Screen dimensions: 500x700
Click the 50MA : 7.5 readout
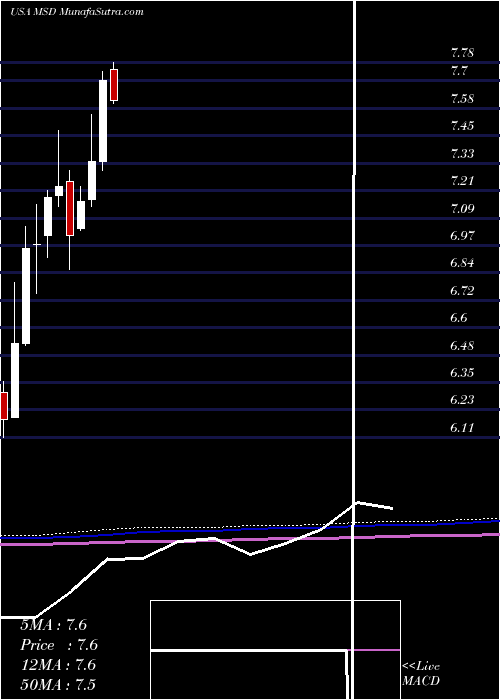click(x=58, y=684)
